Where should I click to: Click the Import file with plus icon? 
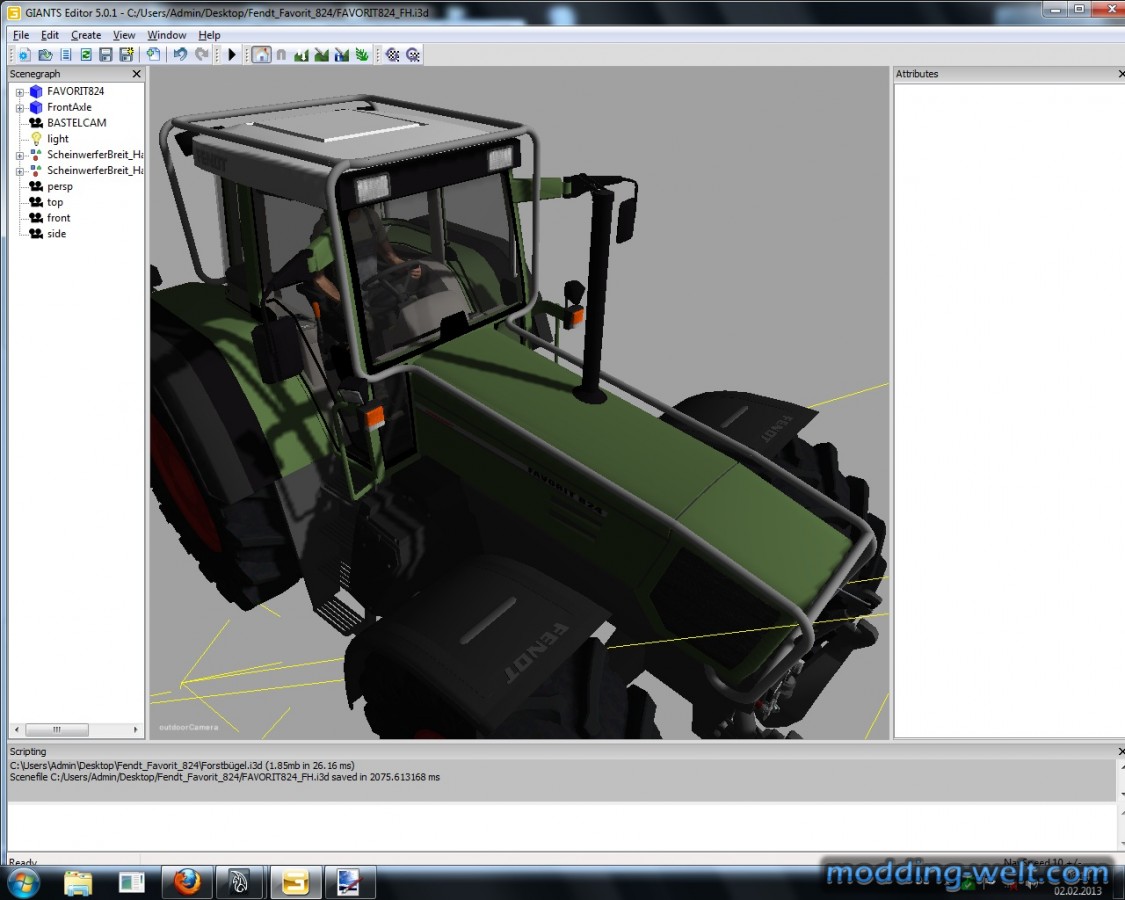point(153,55)
